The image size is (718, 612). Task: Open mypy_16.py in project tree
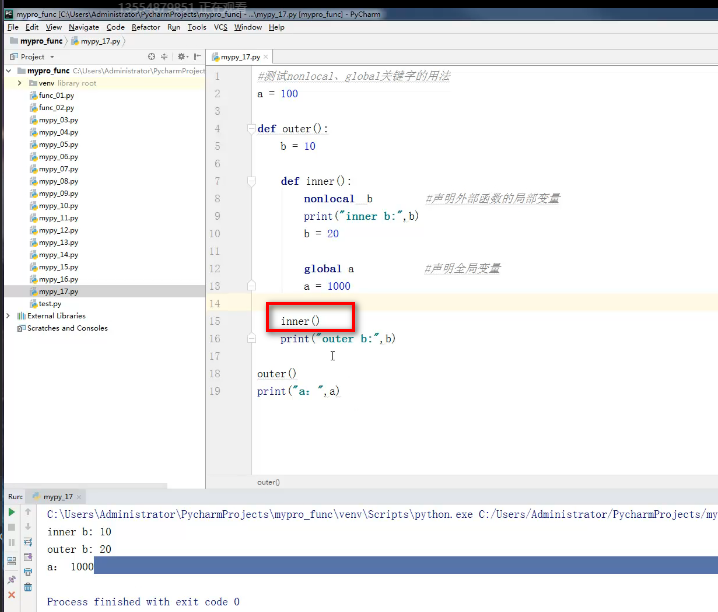pyautogui.click(x=54, y=279)
